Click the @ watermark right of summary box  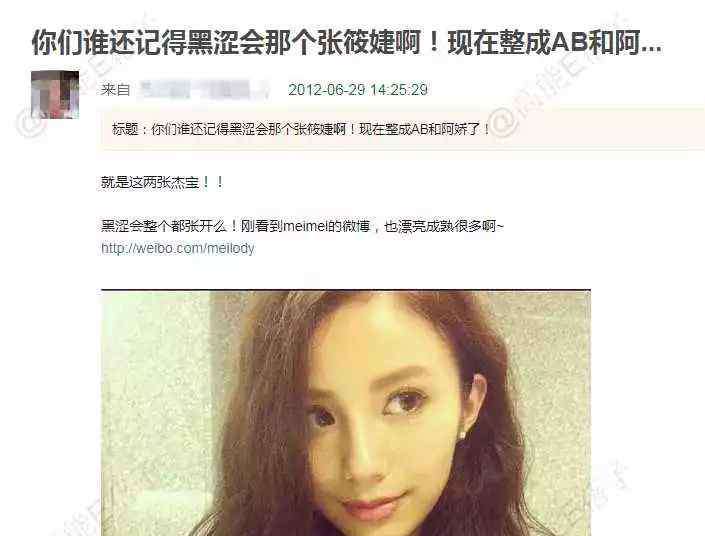tap(503, 120)
